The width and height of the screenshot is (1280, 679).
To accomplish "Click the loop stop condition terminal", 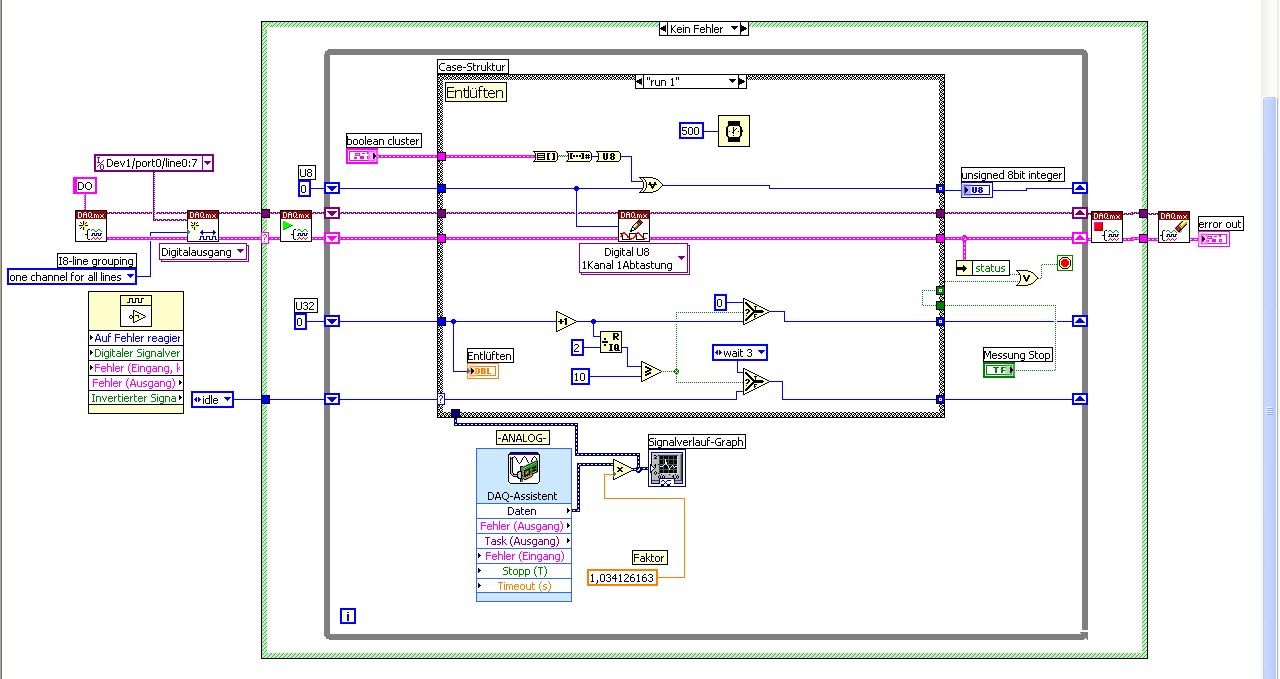I will pos(1064,264).
